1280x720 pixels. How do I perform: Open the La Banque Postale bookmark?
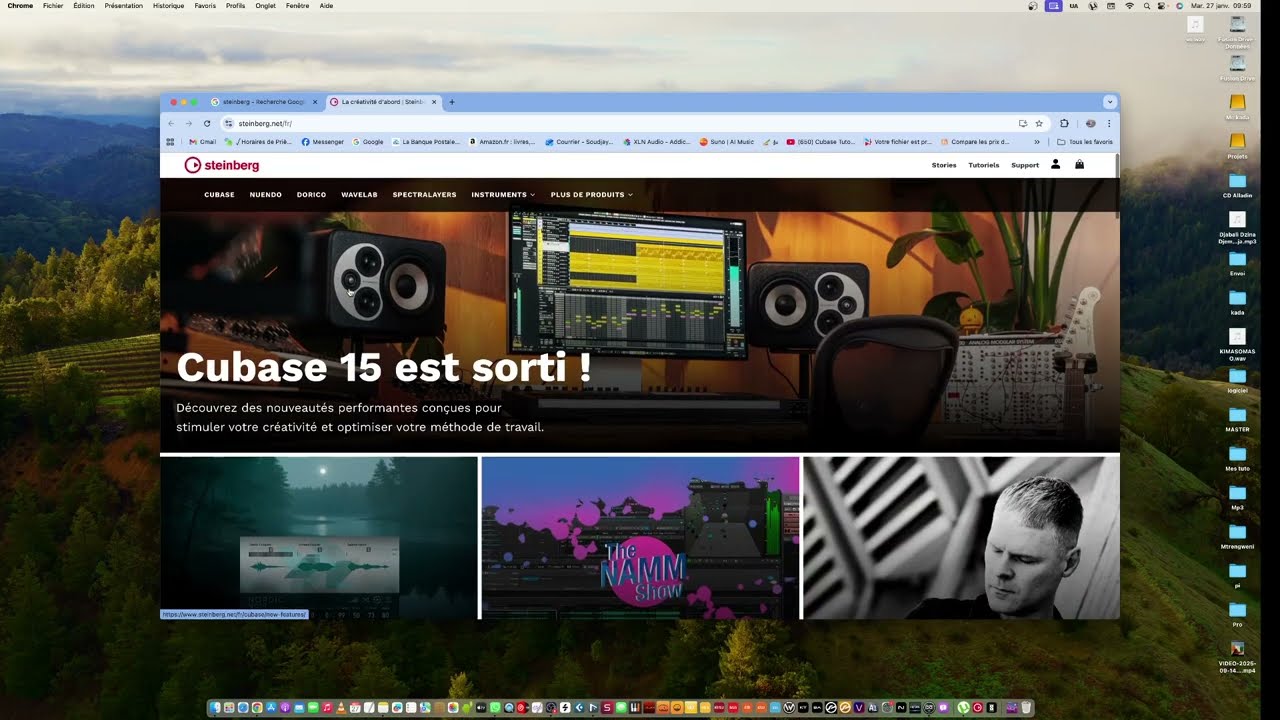tap(426, 142)
